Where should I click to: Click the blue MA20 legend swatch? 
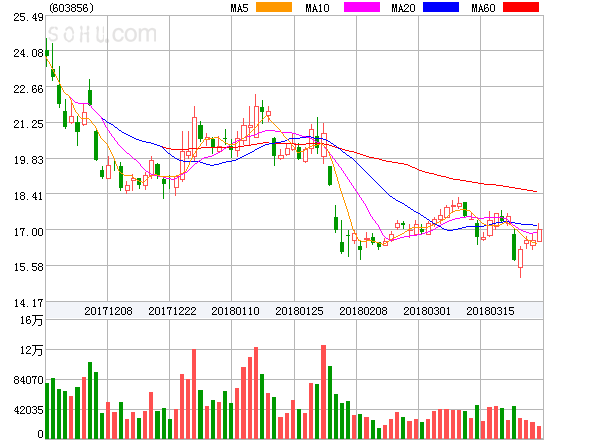441,7
